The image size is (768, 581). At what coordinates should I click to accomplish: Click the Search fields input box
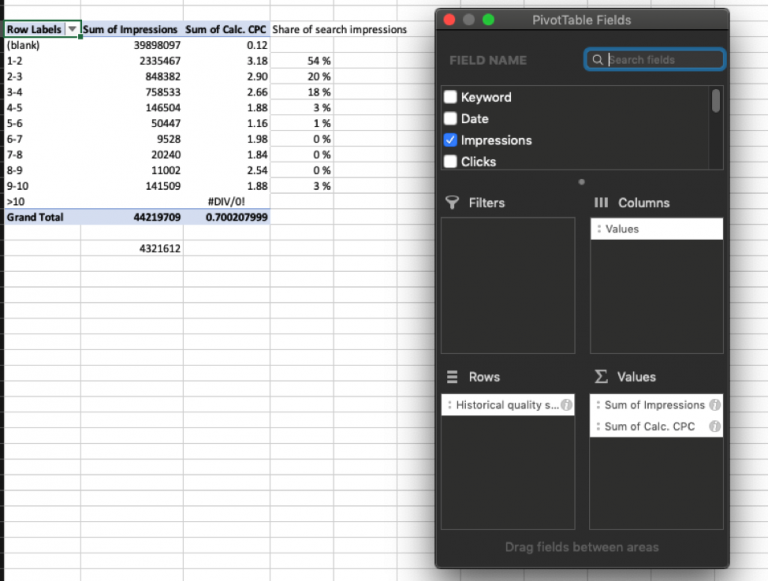pos(662,60)
